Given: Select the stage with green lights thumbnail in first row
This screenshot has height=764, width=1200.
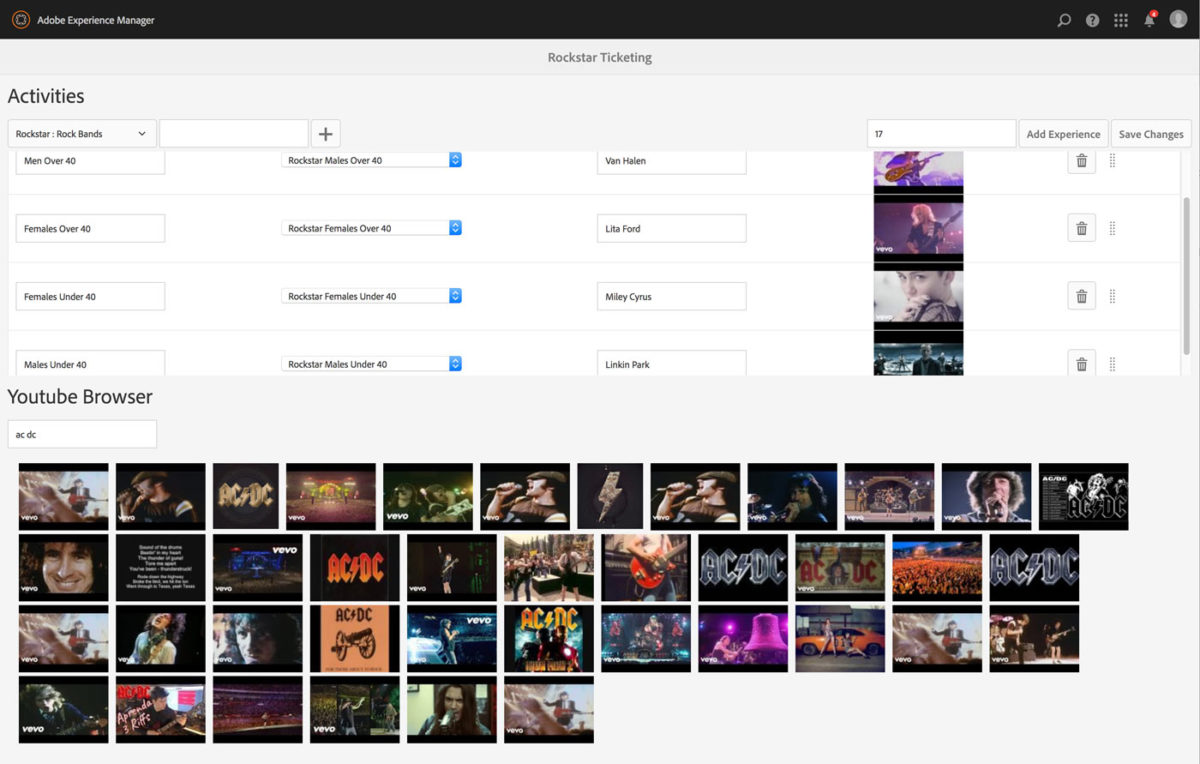Looking at the screenshot, I should (x=331, y=496).
